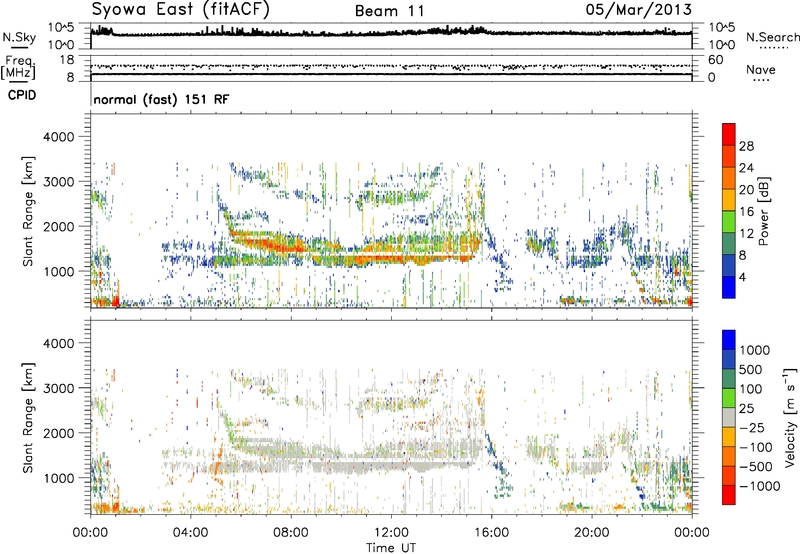Click the '16:00' time tick label

tap(492, 533)
